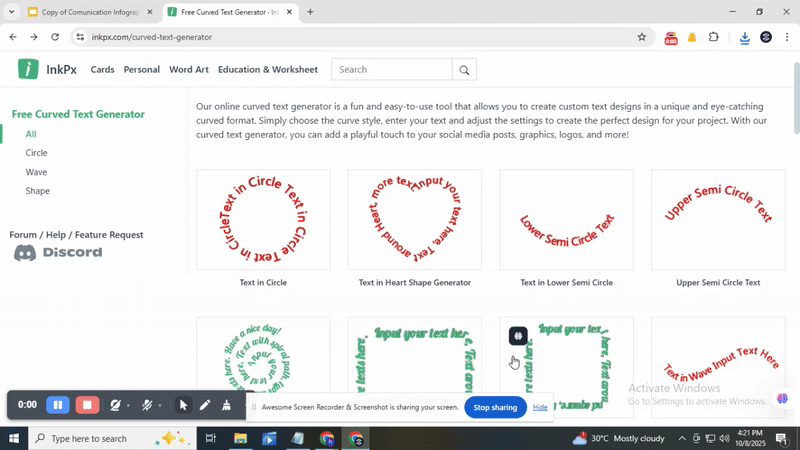800x450 pixels.
Task: Open the Discord link in the sidebar
Action: [x=58, y=253]
